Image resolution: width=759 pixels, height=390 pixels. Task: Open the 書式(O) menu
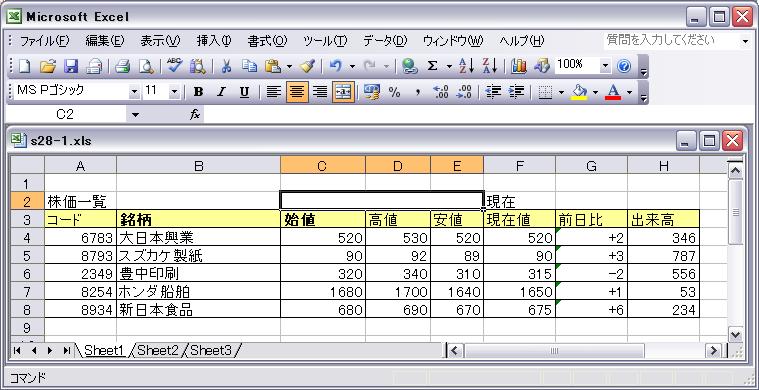point(267,41)
